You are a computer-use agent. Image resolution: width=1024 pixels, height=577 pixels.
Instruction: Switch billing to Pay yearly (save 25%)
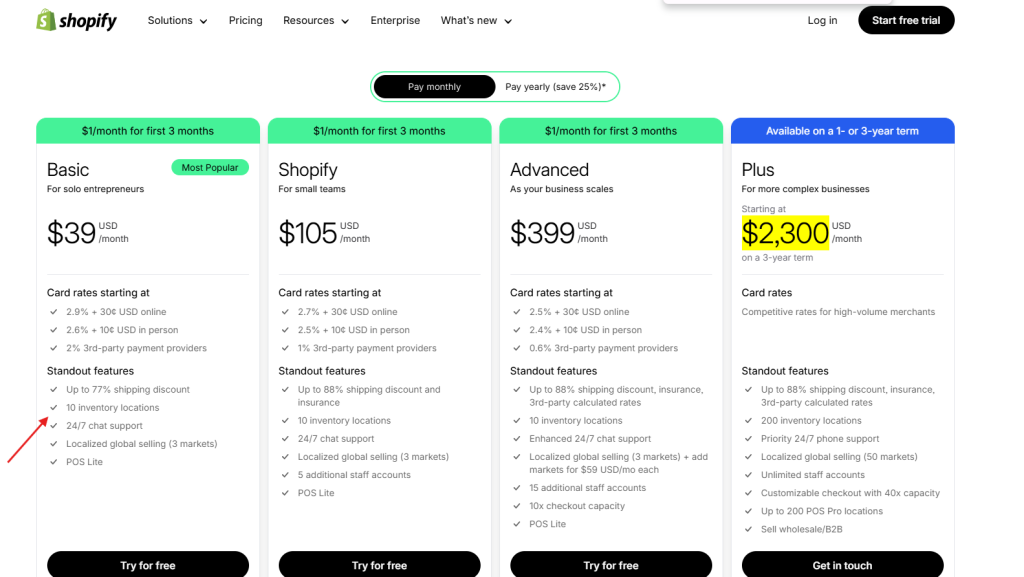point(555,87)
